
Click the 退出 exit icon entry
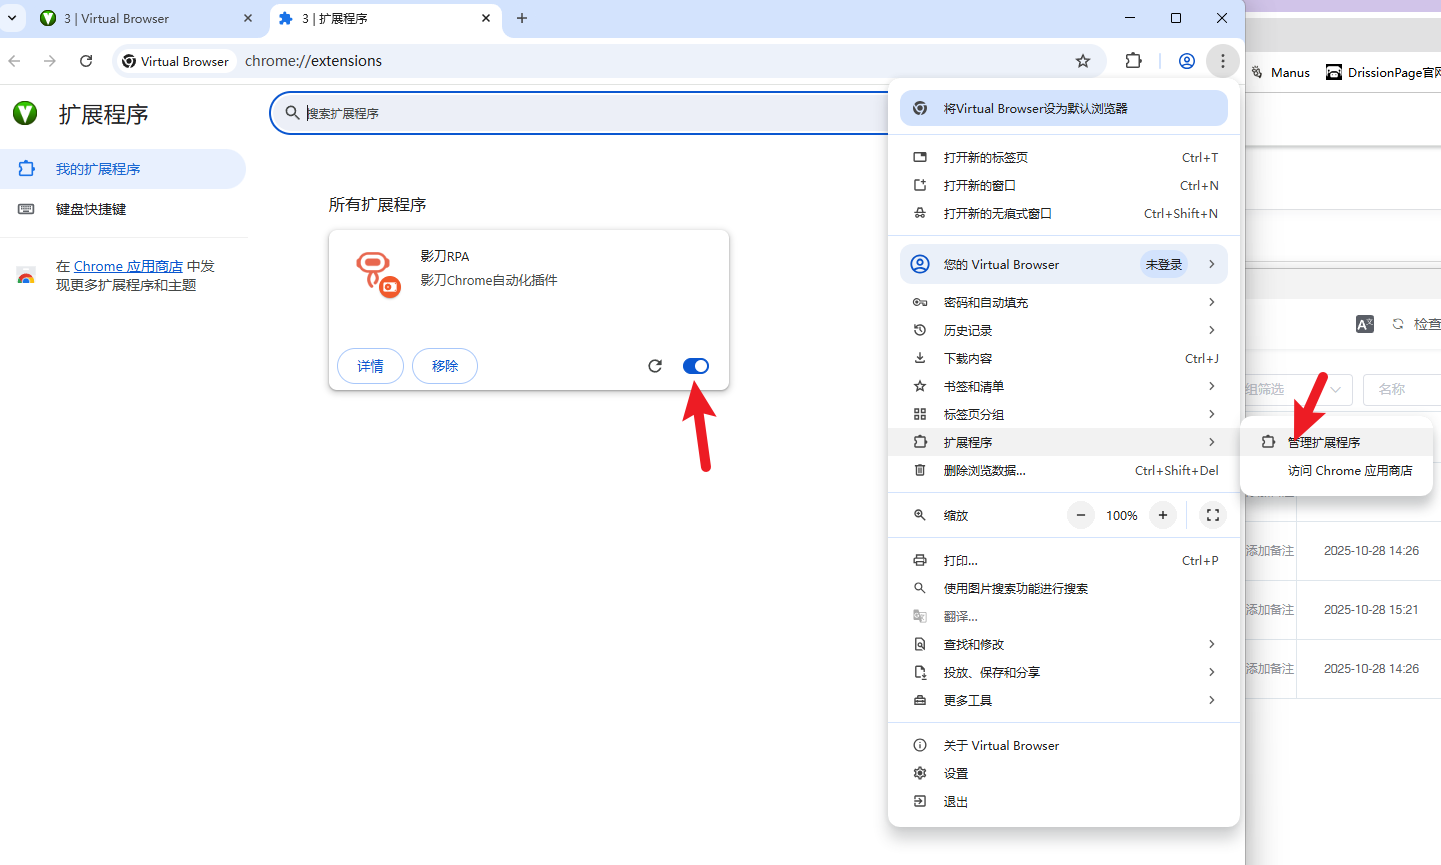920,801
